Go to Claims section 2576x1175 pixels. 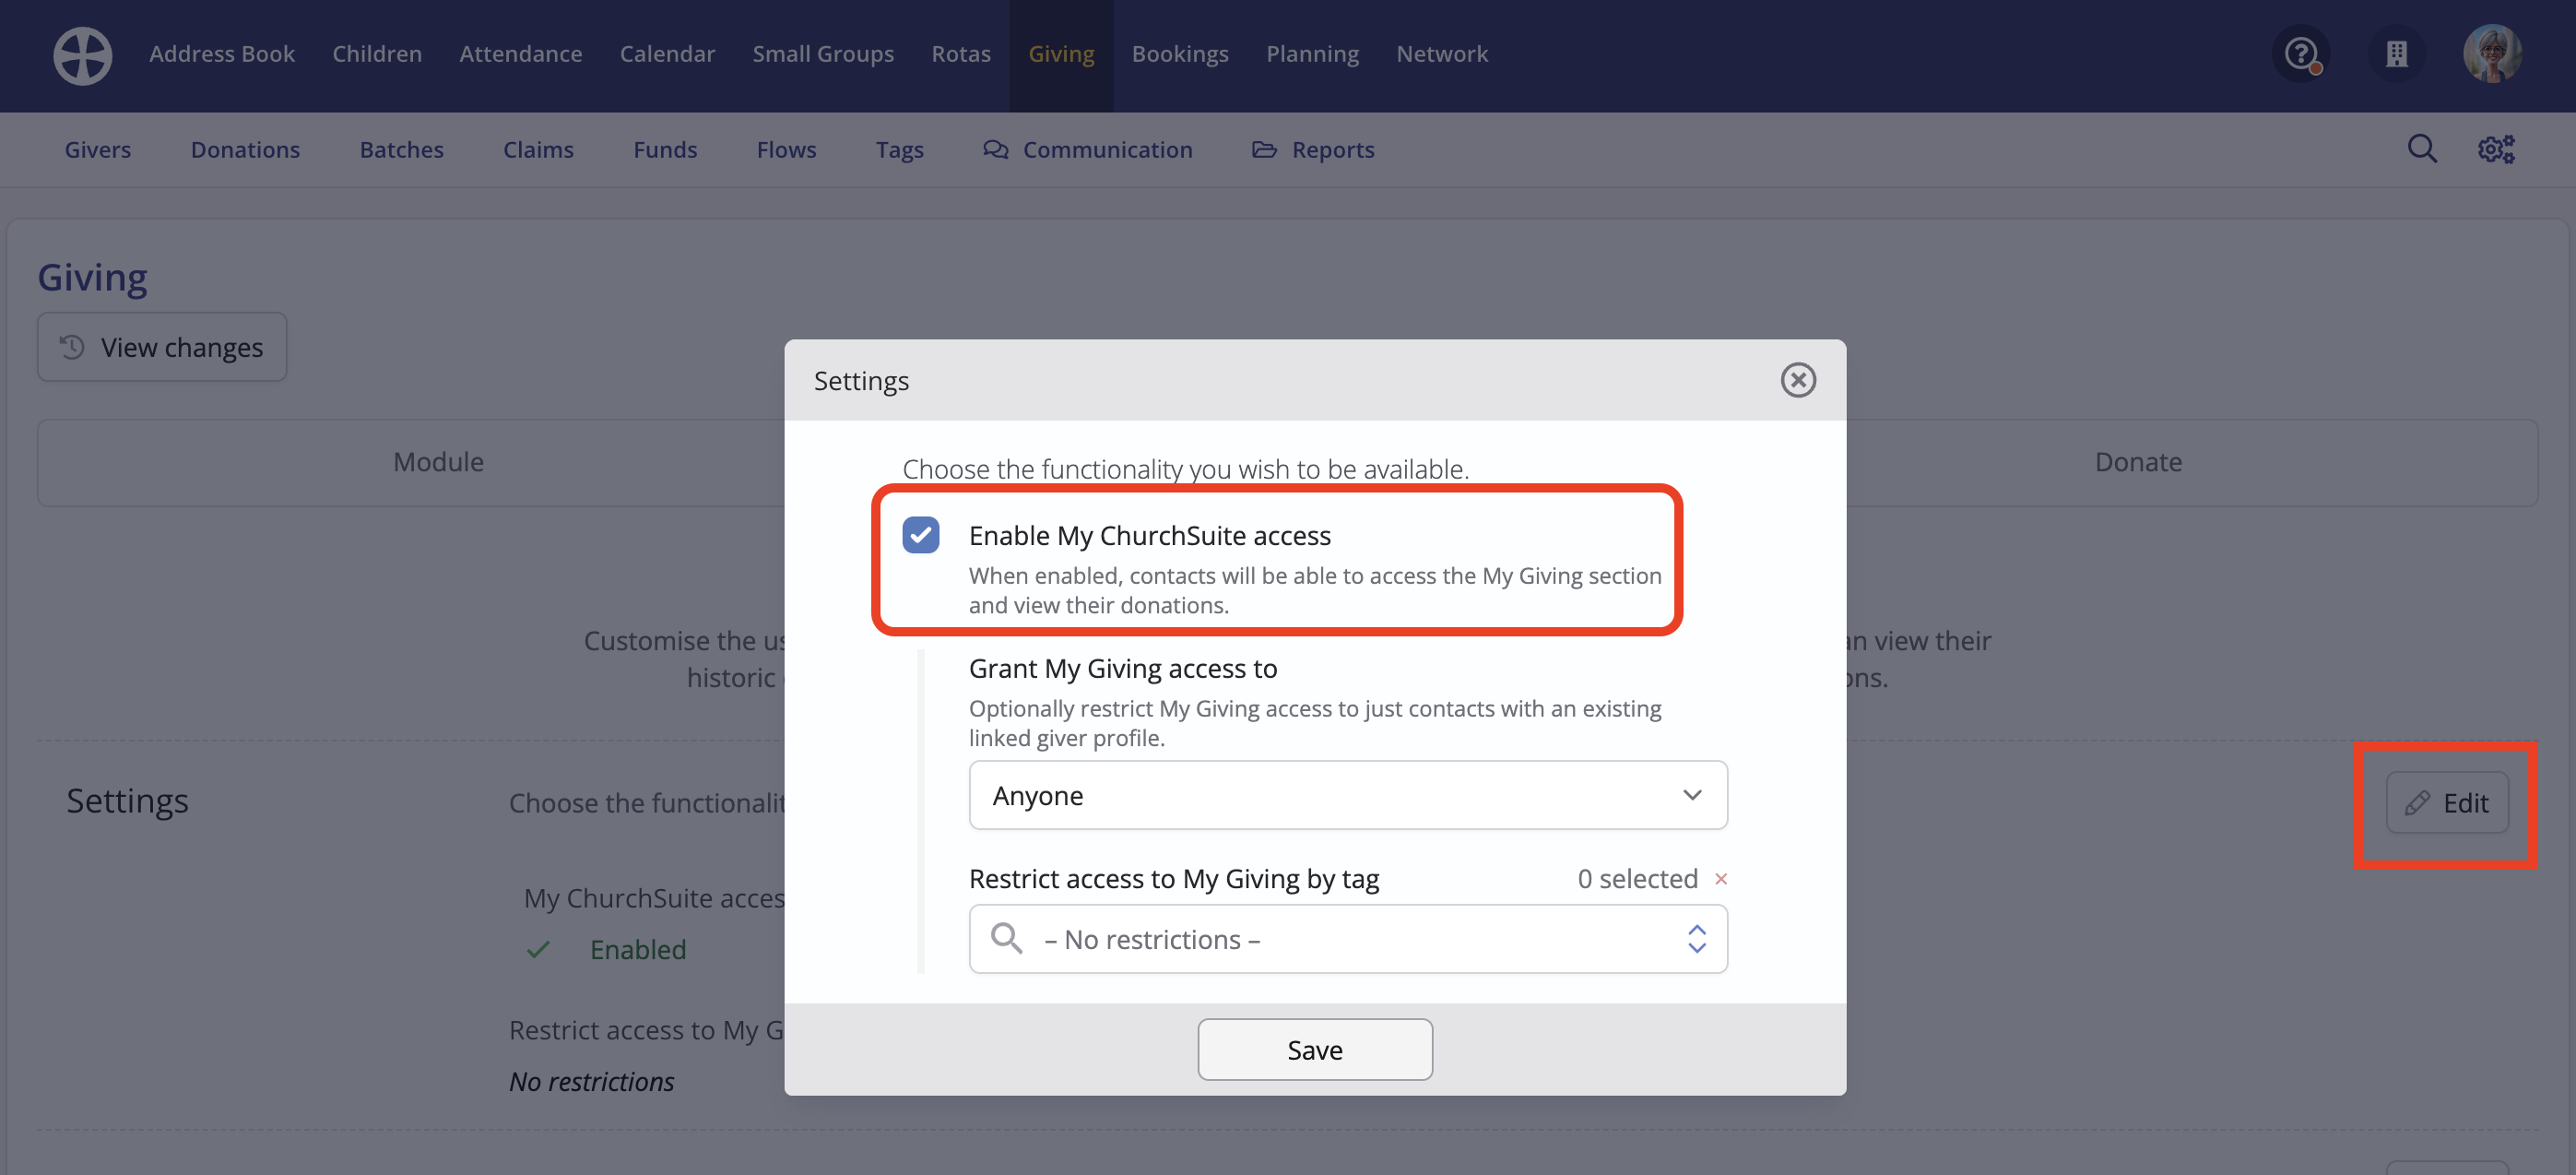pyautogui.click(x=538, y=149)
